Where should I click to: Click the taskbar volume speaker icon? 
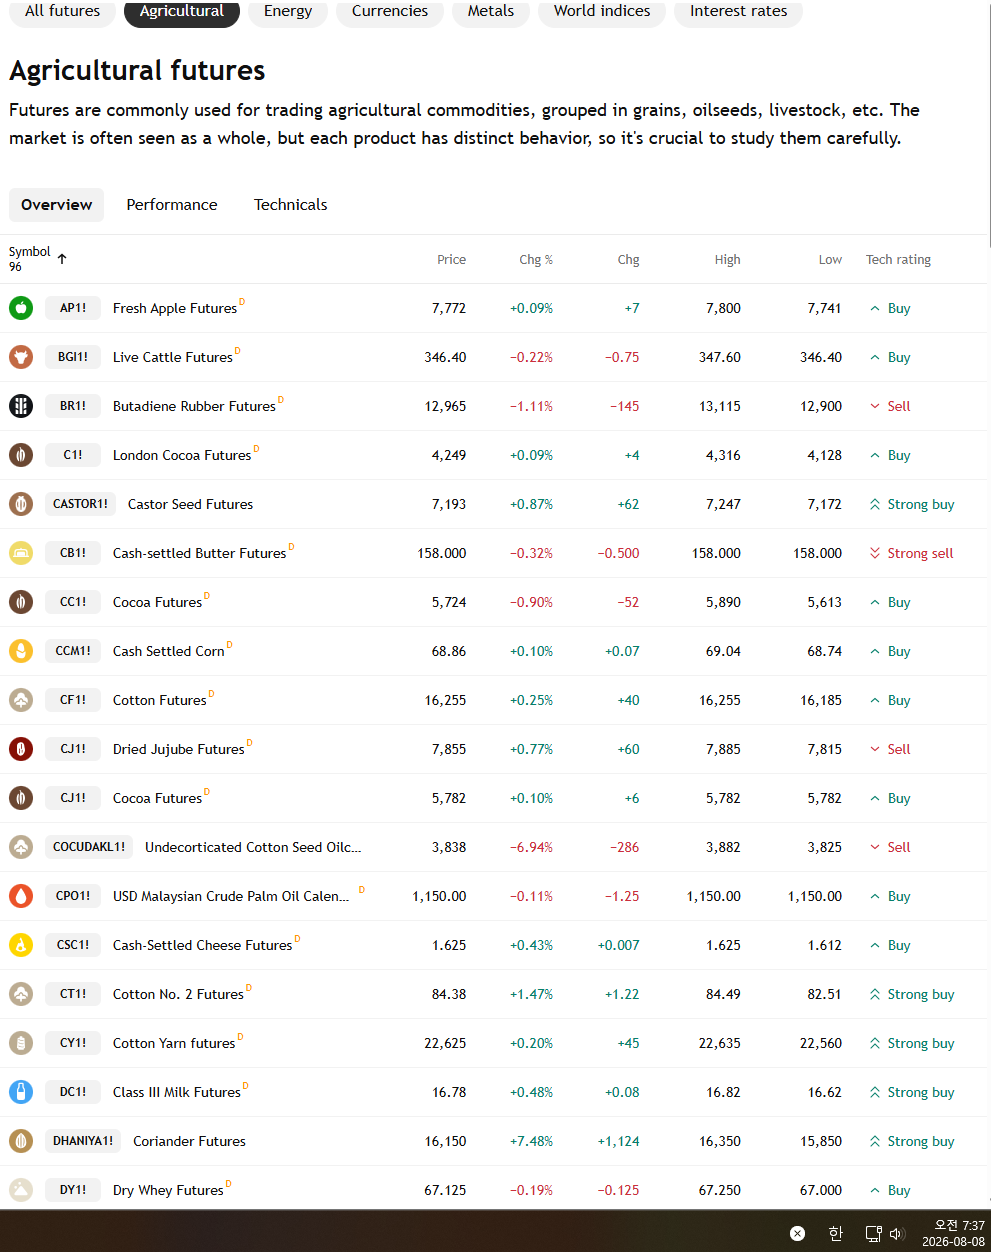pyautogui.click(x=896, y=1233)
